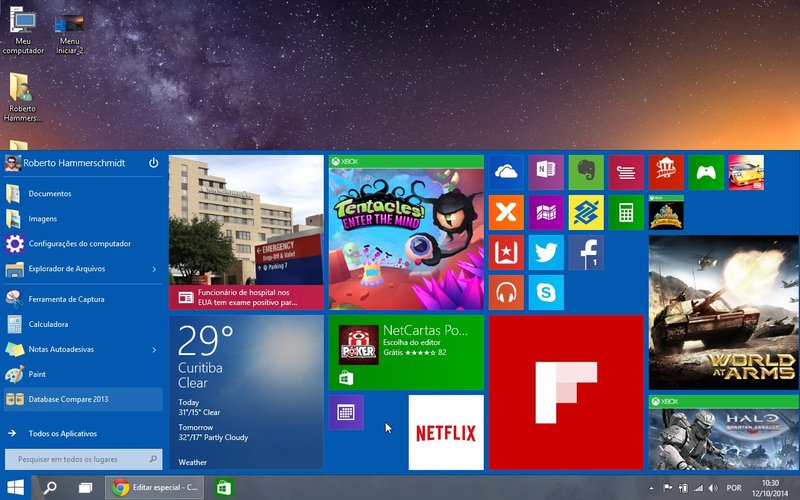This screenshot has height=500, width=800.
Task: Open Roberto Hammers... desktop folder
Action: pos(21,98)
